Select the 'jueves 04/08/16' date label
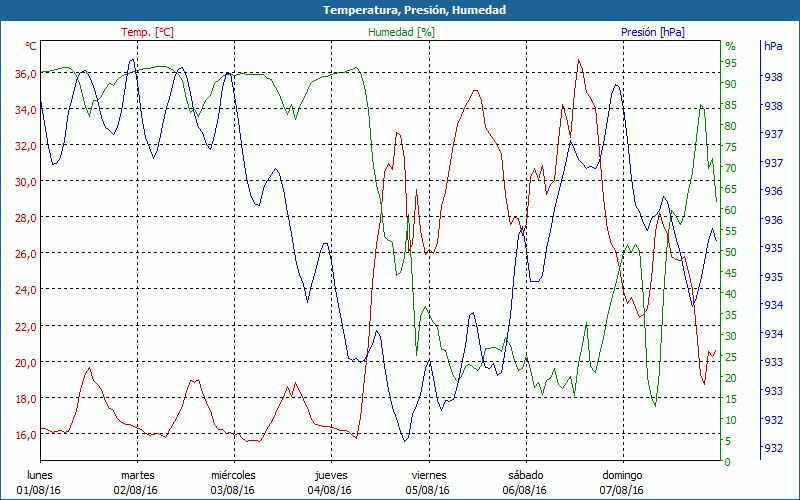 coord(331,482)
